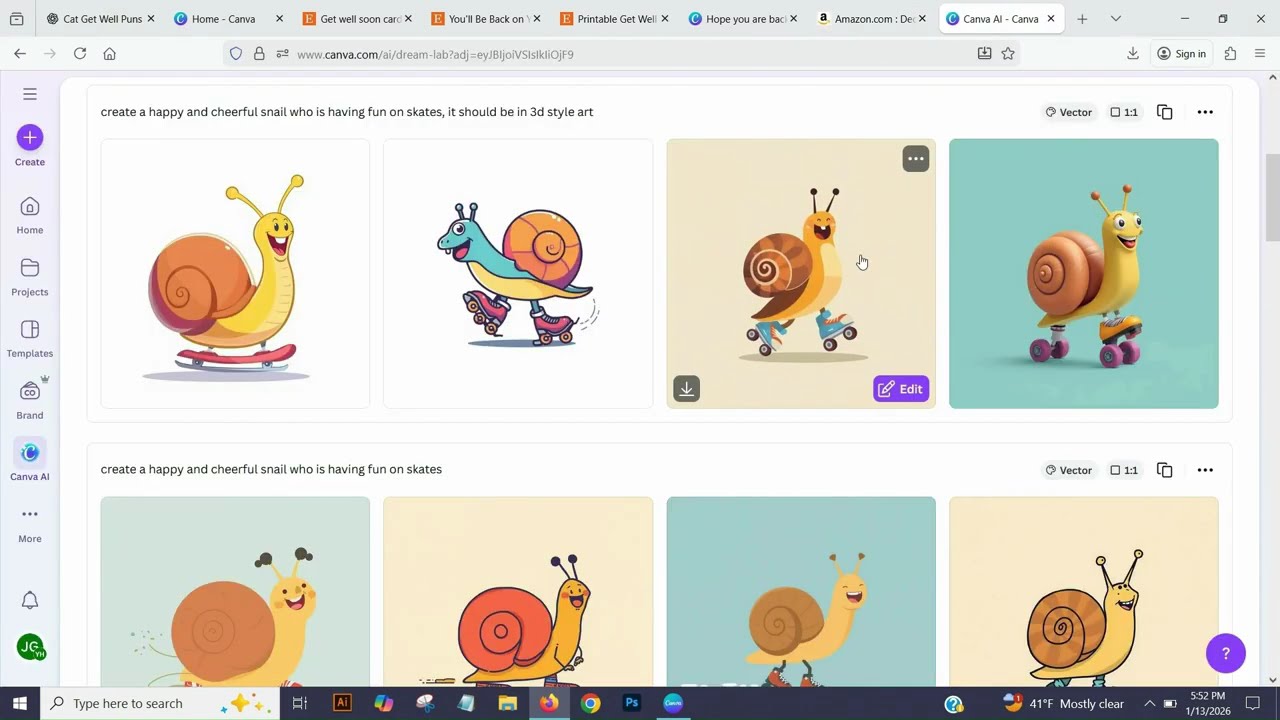Open the JG account avatar
The width and height of the screenshot is (1280, 720).
(x=30, y=647)
